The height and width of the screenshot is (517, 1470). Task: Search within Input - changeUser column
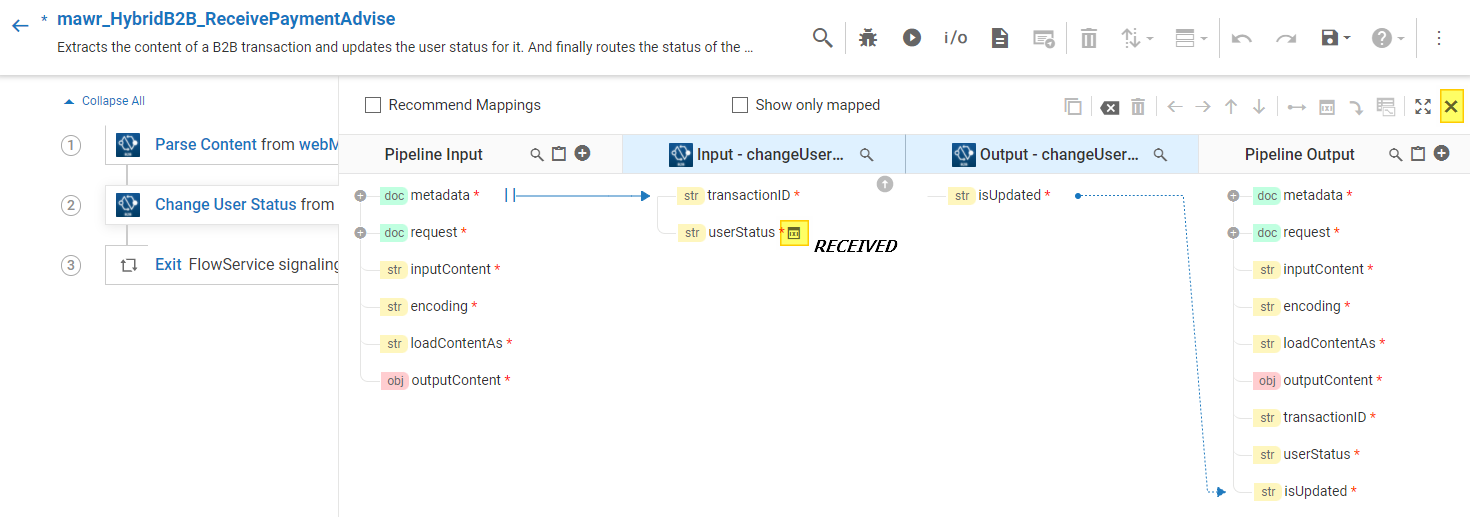click(867, 154)
